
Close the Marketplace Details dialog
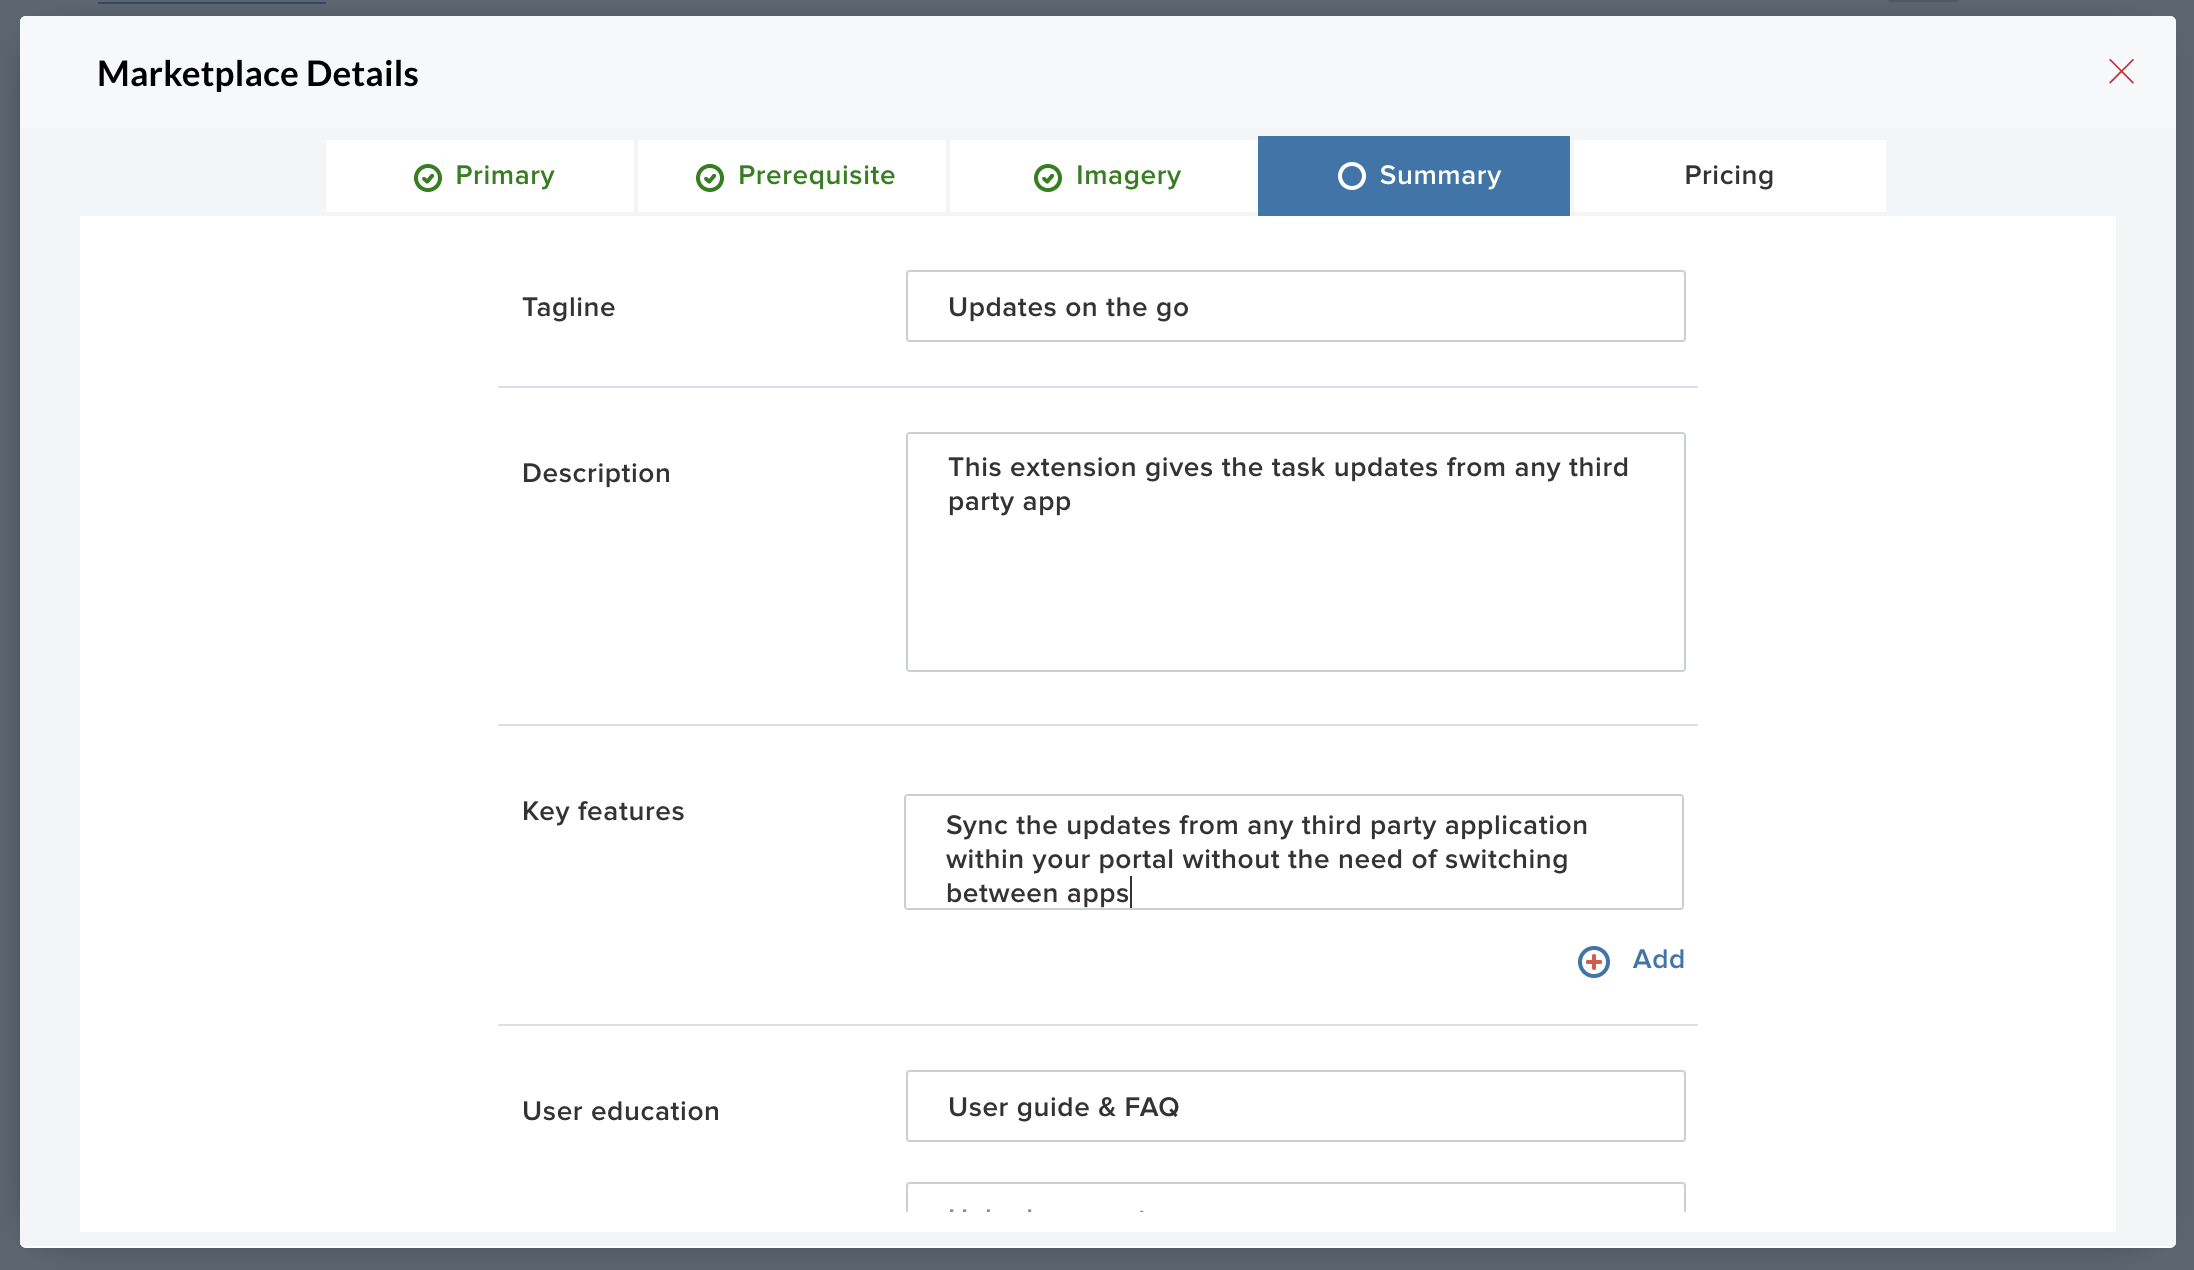click(2121, 72)
